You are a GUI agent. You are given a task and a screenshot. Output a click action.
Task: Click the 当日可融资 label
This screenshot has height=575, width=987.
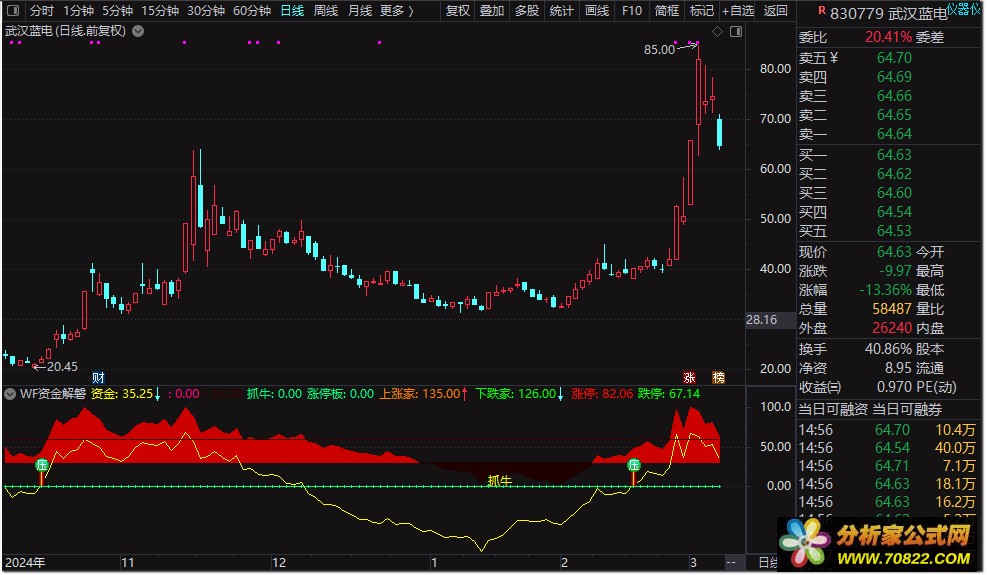(833, 410)
